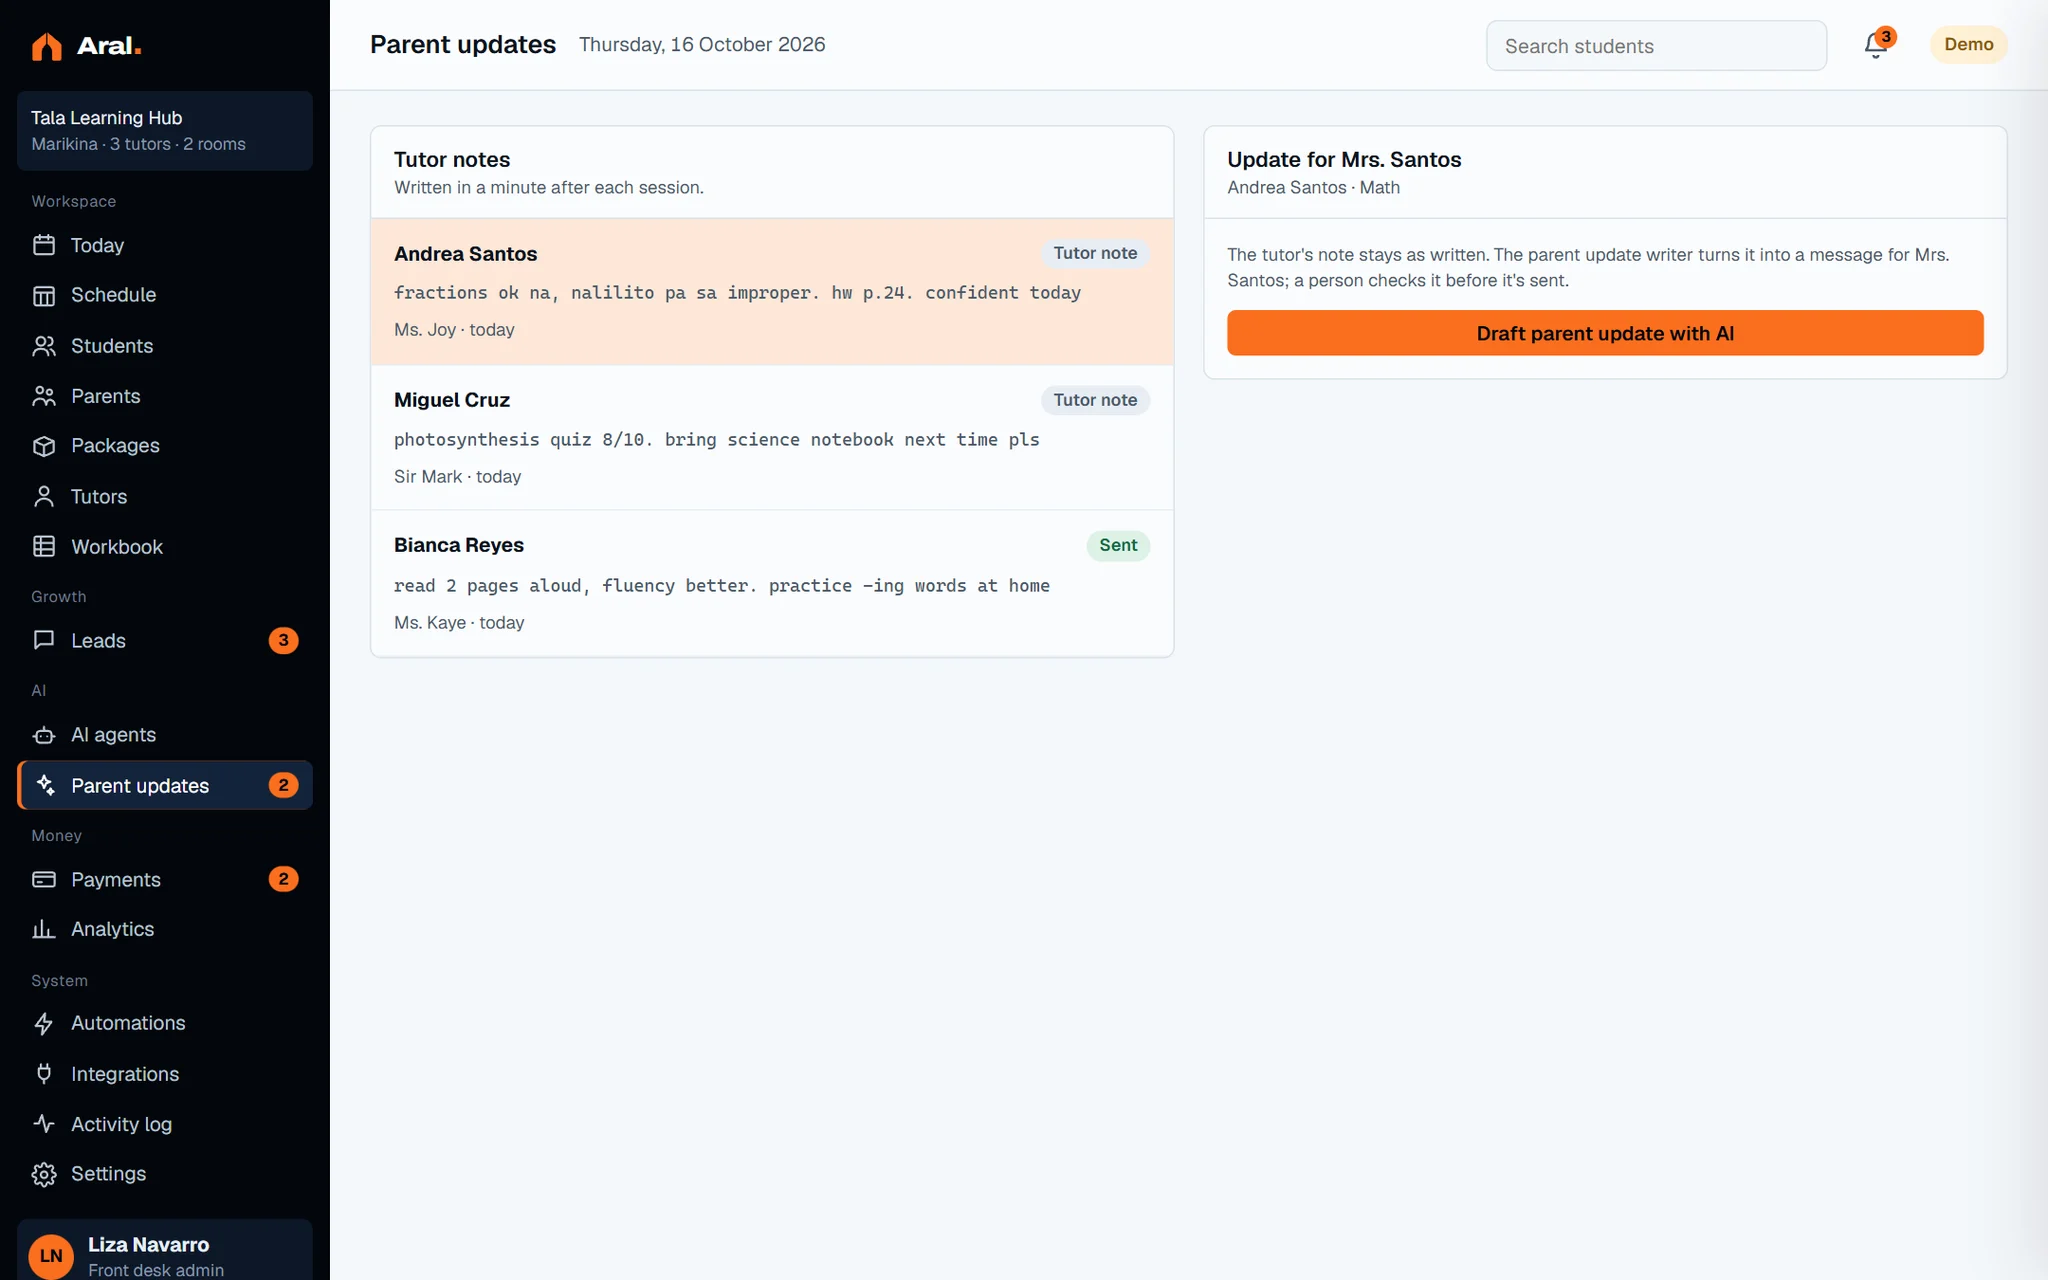Click the Sent status badge

[1118, 545]
